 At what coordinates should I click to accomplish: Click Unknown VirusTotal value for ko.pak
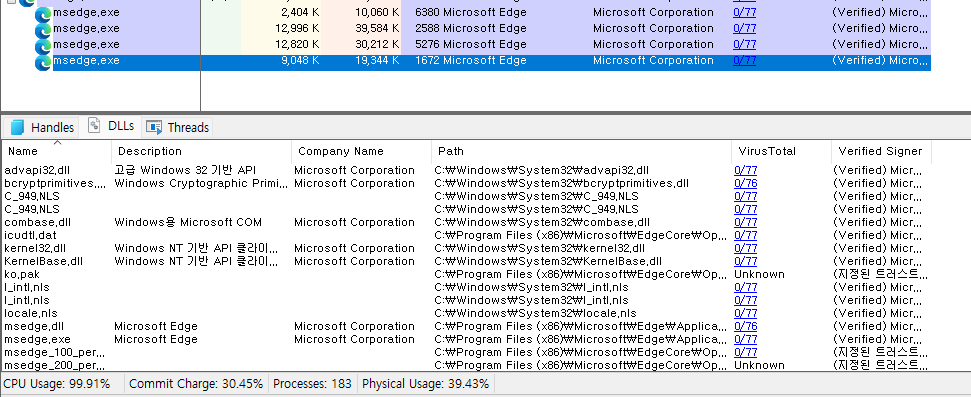click(x=759, y=274)
